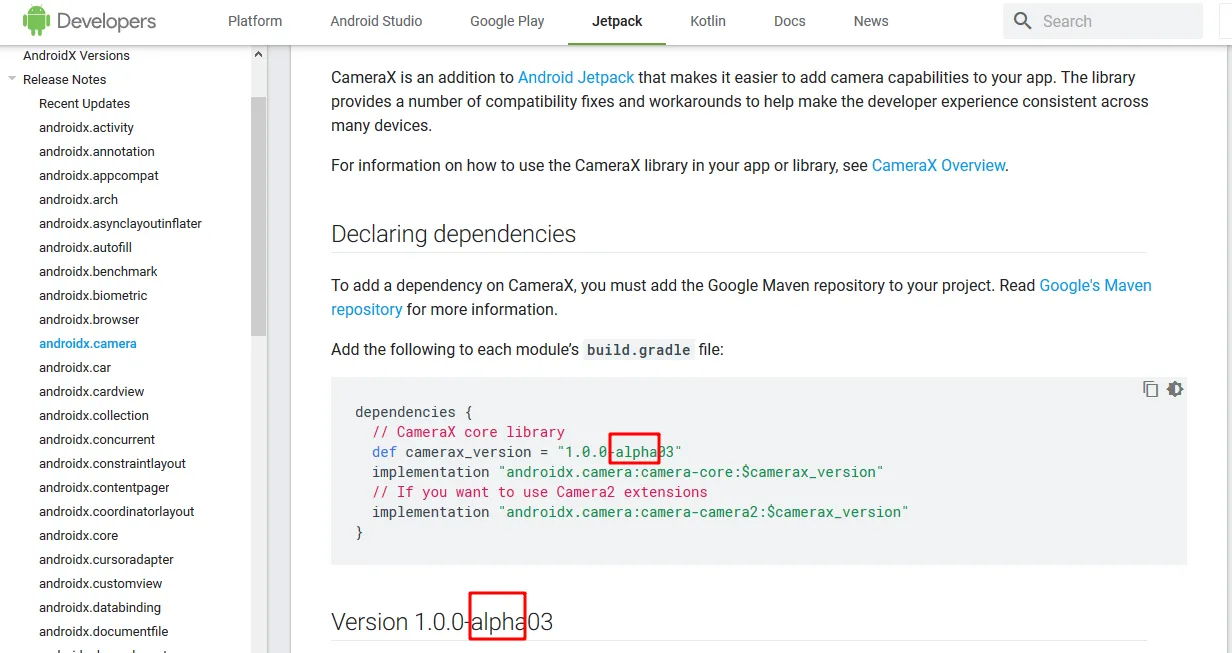Open the Google's Maven repository link
The image size is (1232, 653).
pyautogui.click(x=1095, y=285)
